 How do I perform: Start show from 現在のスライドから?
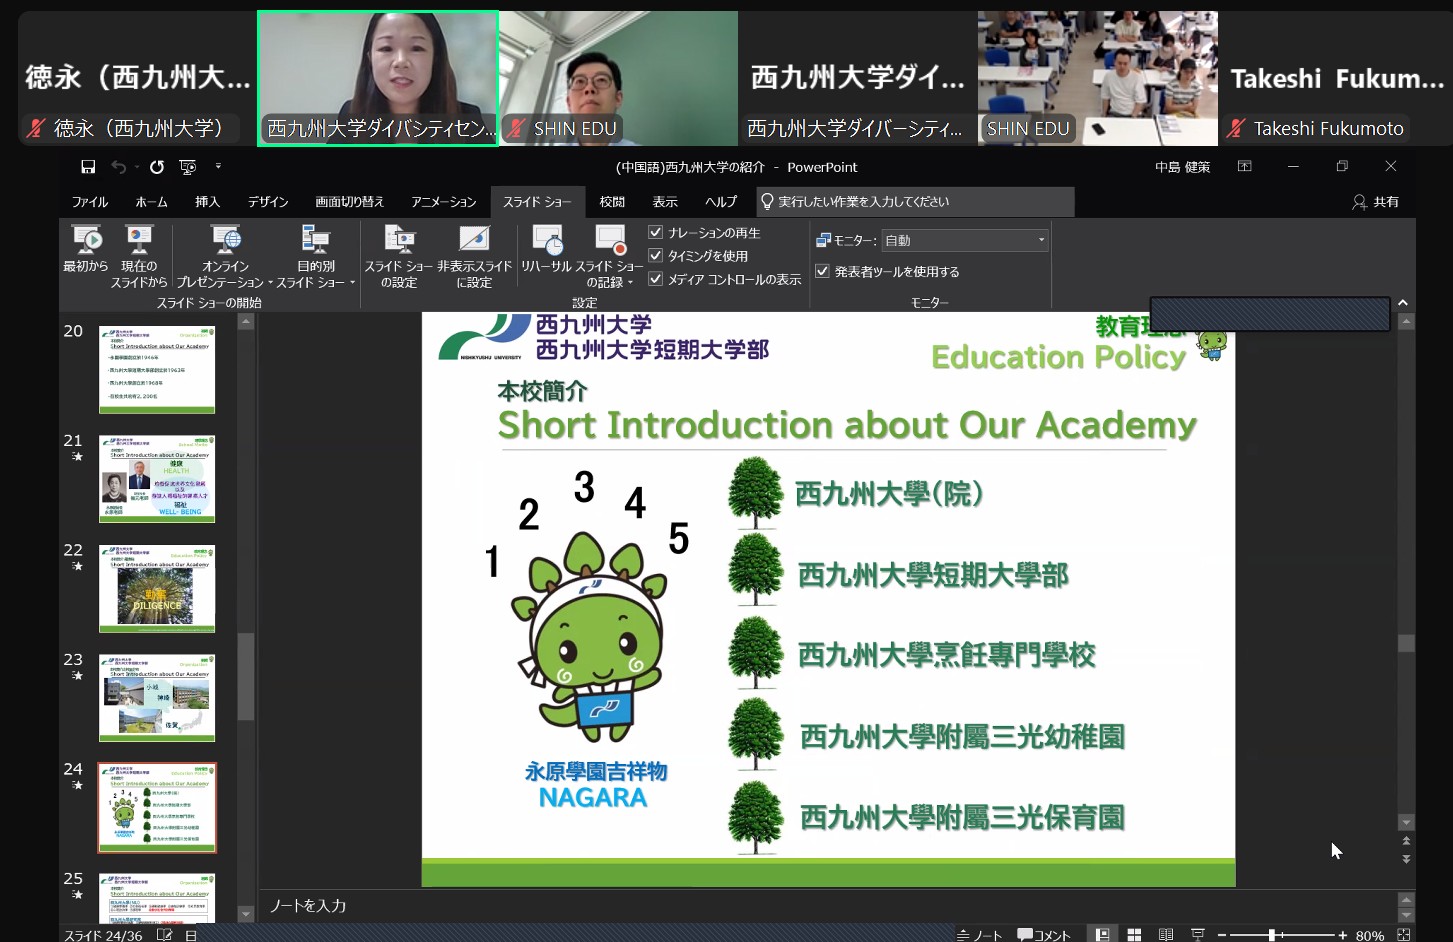[x=139, y=257]
